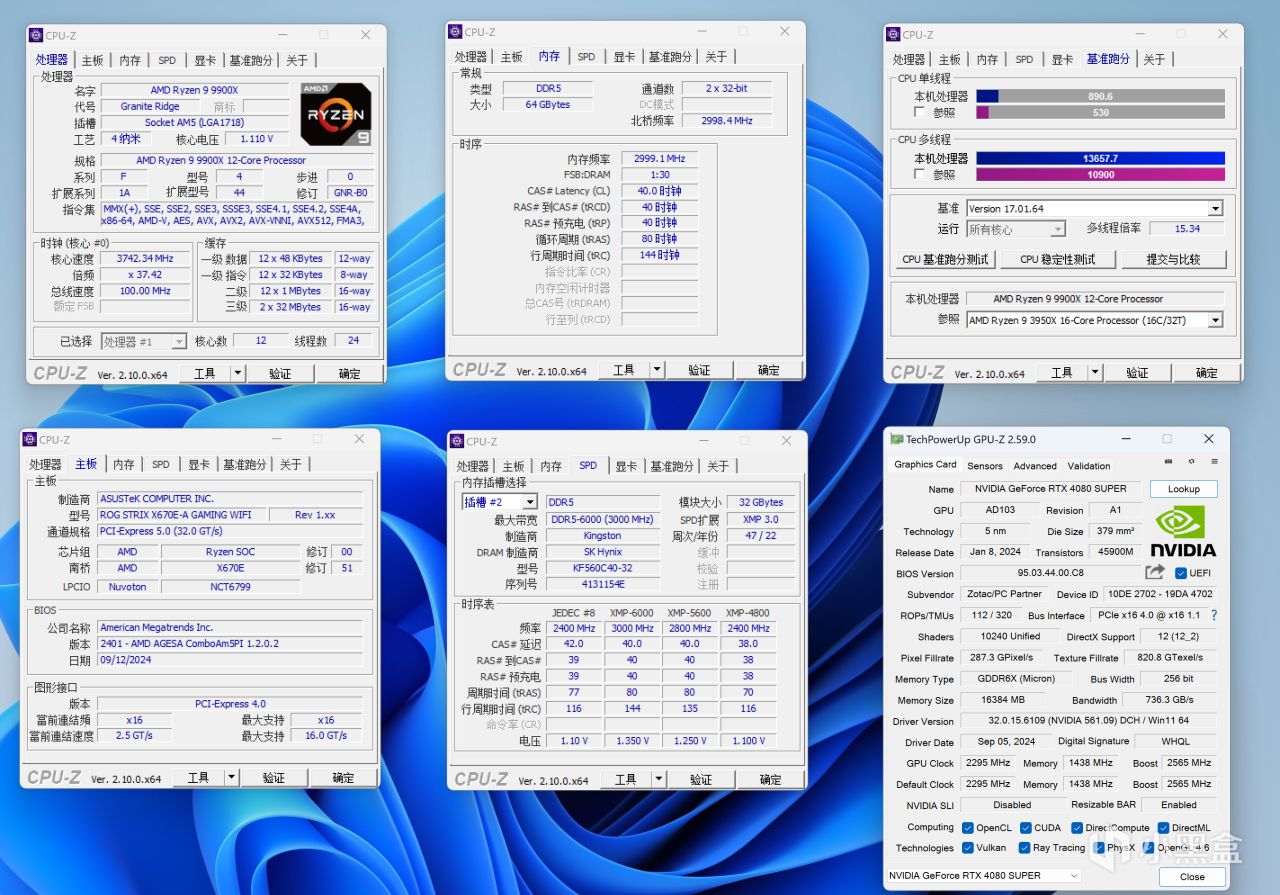The height and width of the screenshot is (895, 1280).
Task: Click the 15.34 多线程倍率 value
Action: tap(1187, 228)
